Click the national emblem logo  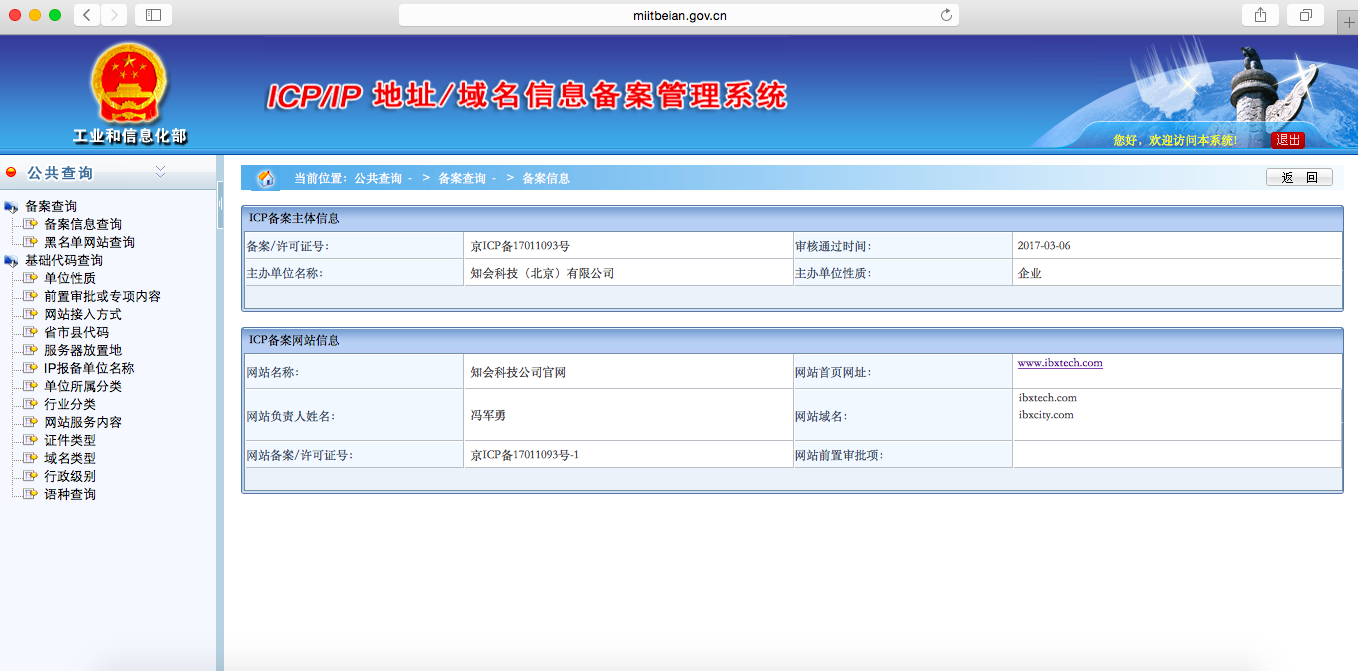coord(129,84)
